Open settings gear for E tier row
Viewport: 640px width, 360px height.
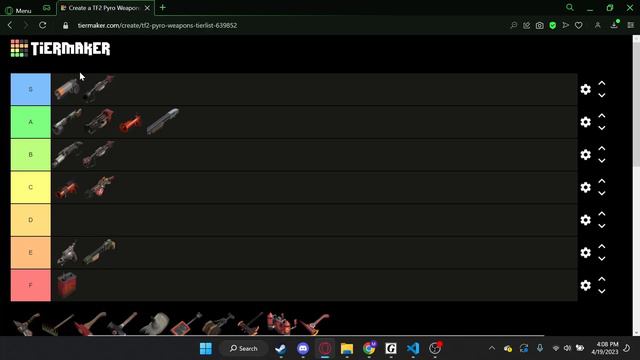click(x=585, y=253)
